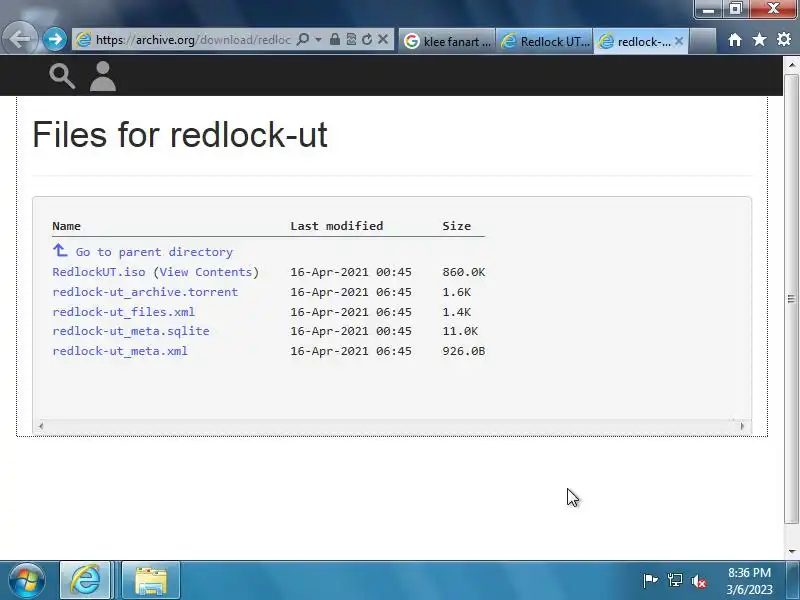Click the file list horizontal scroll left arrow

click(41, 426)
